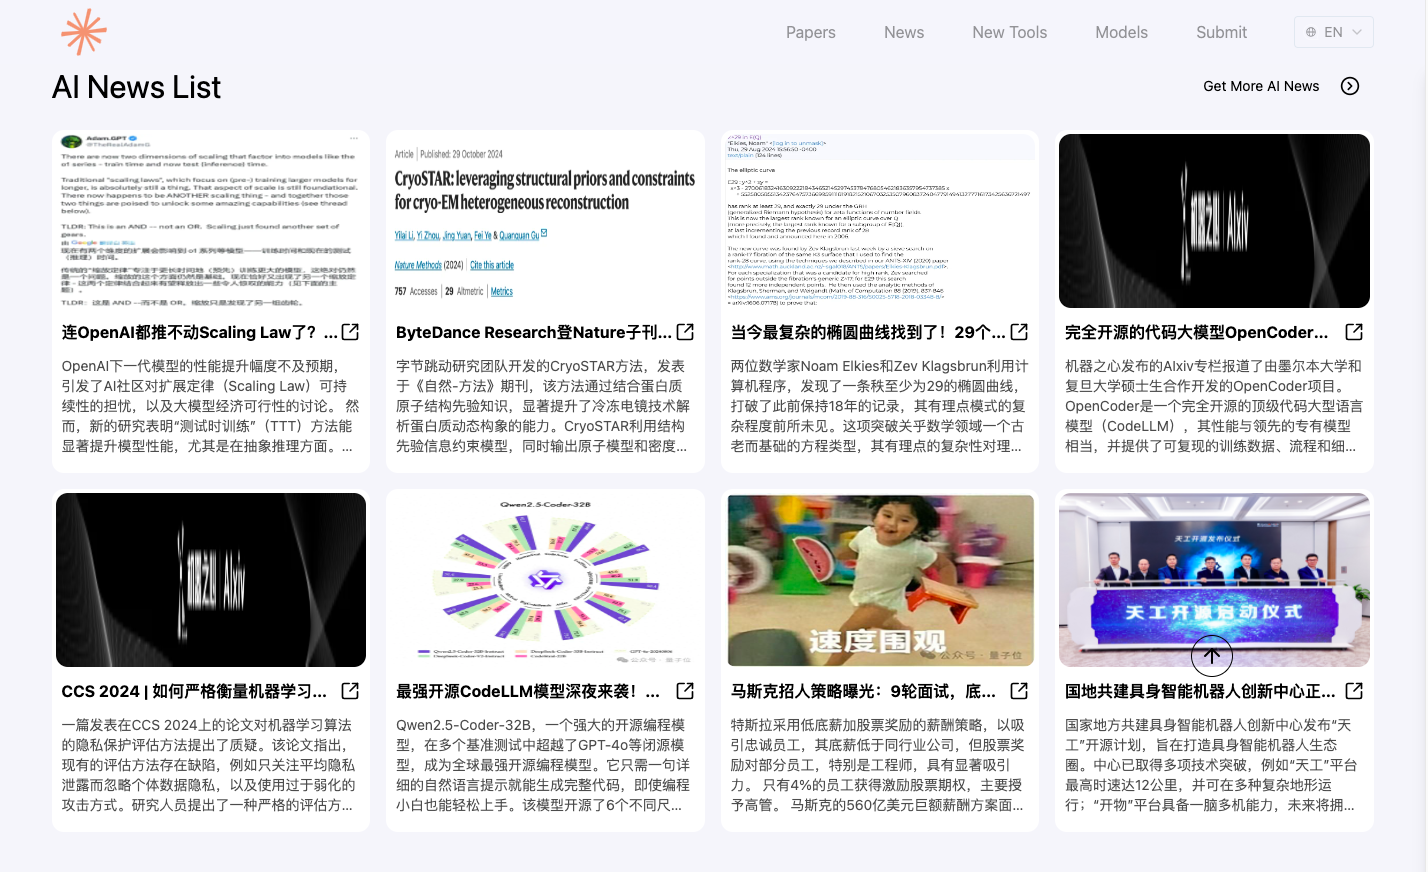Select the Models navigation item
The height and width of the screenshot is (872, 1428).
tap(1121, 32)
